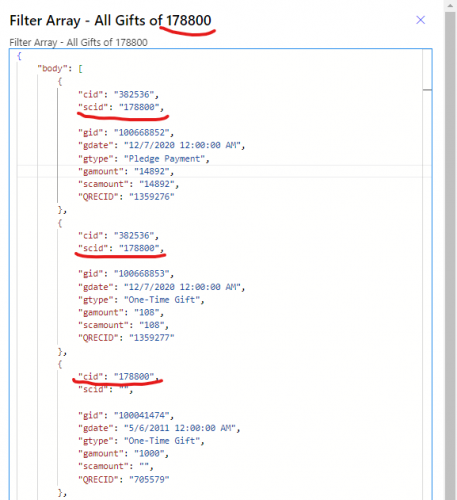The height and width of the screenshot is (500, 457).
Task: Click the gamount "108" line
Action: (121, 312)
